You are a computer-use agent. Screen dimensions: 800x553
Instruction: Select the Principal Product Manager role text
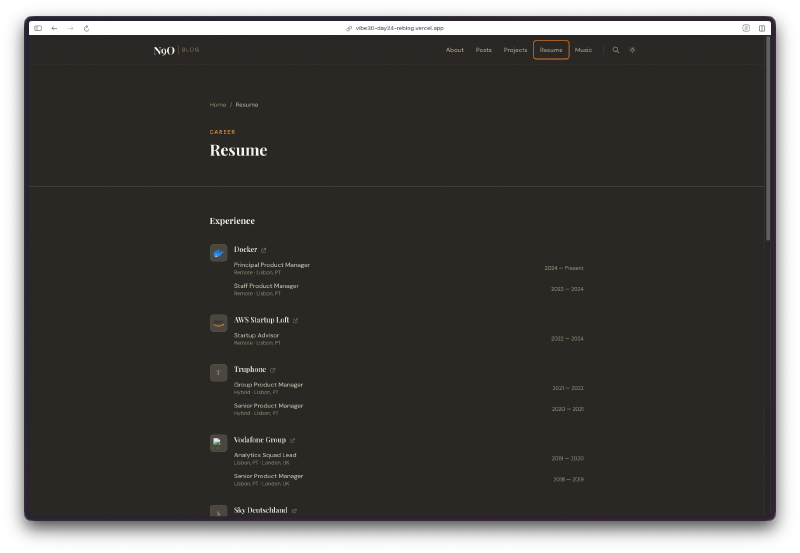coord(271,265)
